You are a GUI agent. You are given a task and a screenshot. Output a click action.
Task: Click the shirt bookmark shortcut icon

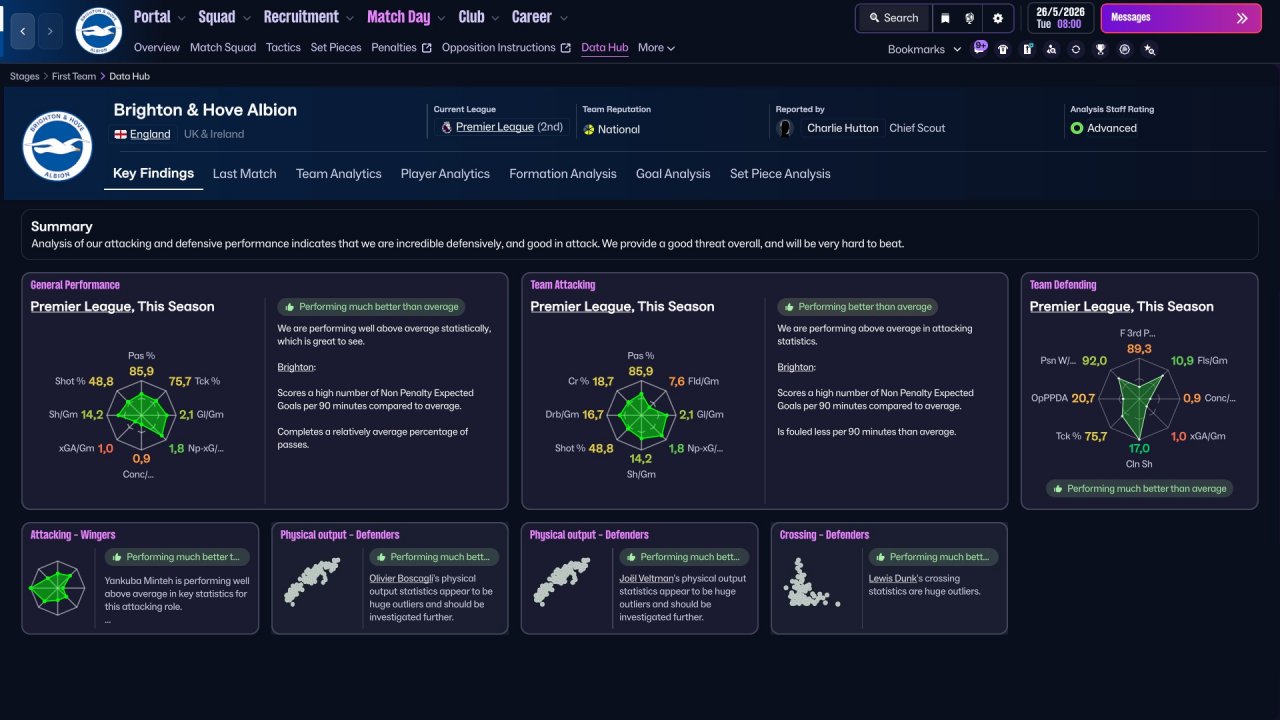[x=1003, y=49]
